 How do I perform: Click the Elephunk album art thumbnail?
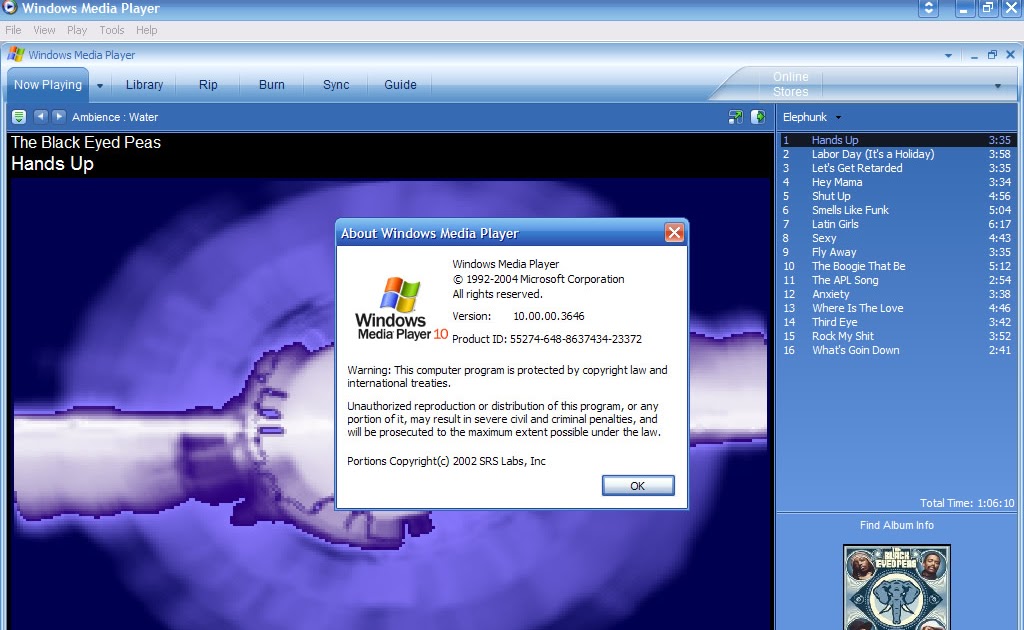point(897,588)
